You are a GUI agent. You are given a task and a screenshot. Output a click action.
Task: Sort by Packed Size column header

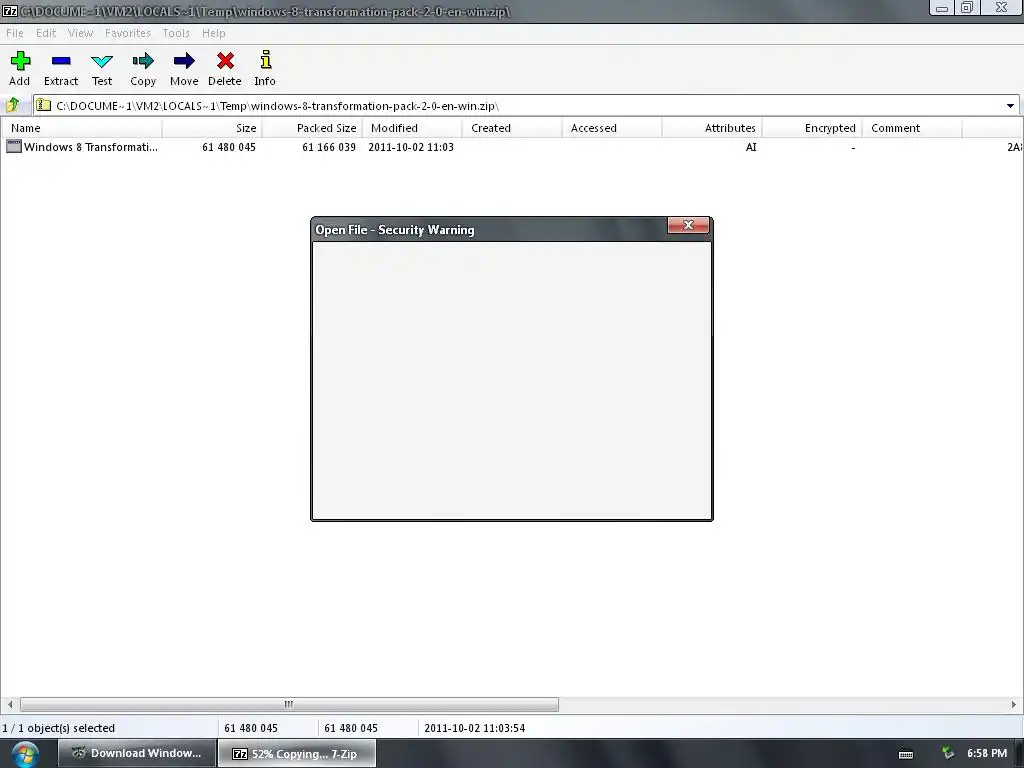pyautogui.click(x=312, y=128)
